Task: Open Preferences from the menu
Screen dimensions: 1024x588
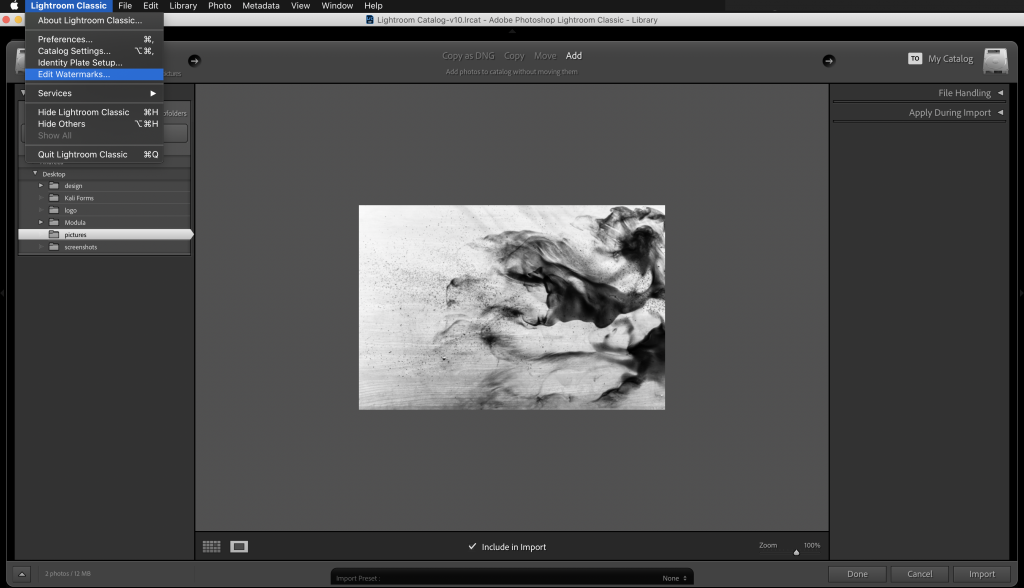Action: pos(94,39)
